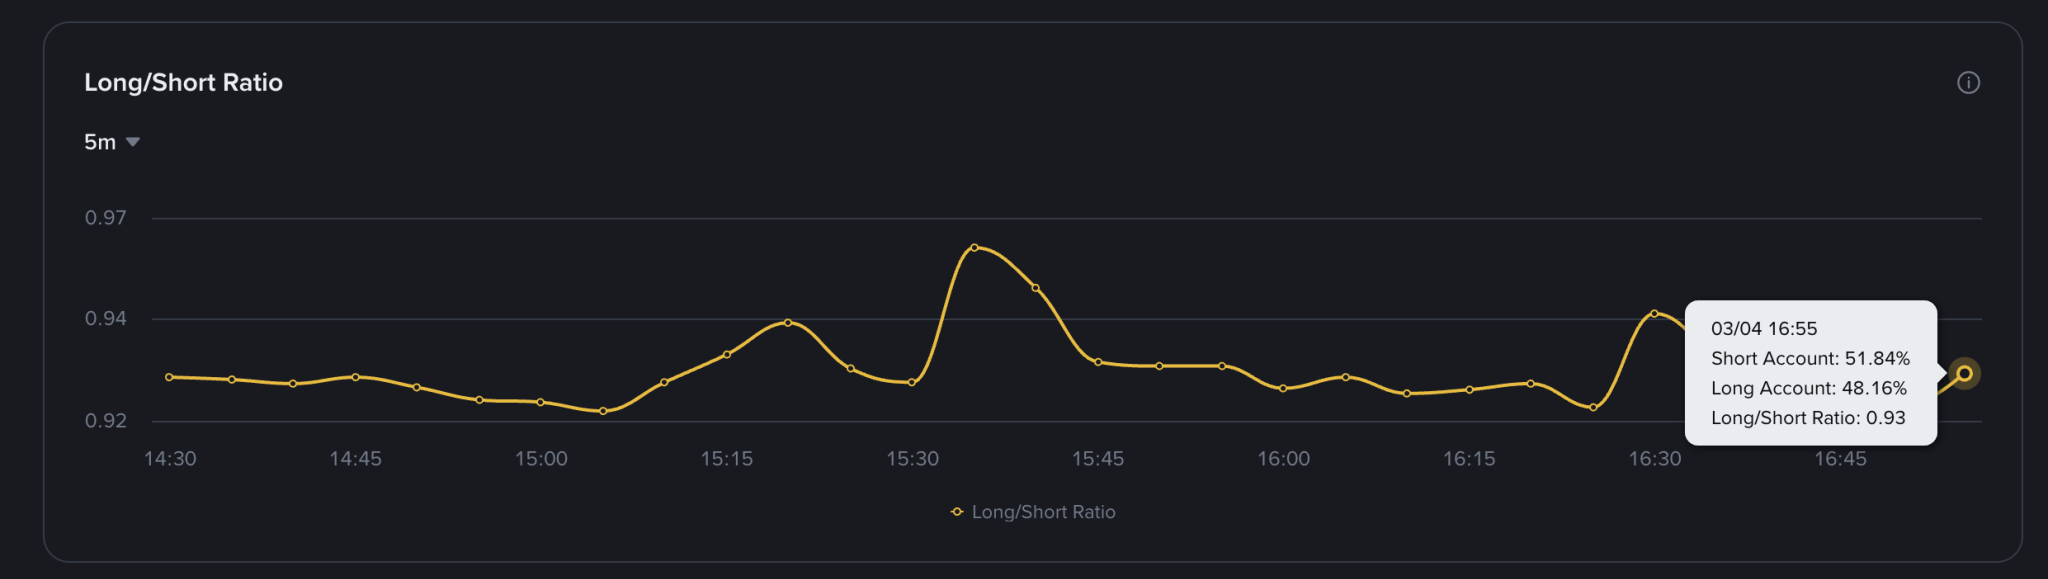Image resolution: width=2048 pixels, height=579 pixels.
Task: Select the data point at 16:30
Action: tap(1654, 313)
